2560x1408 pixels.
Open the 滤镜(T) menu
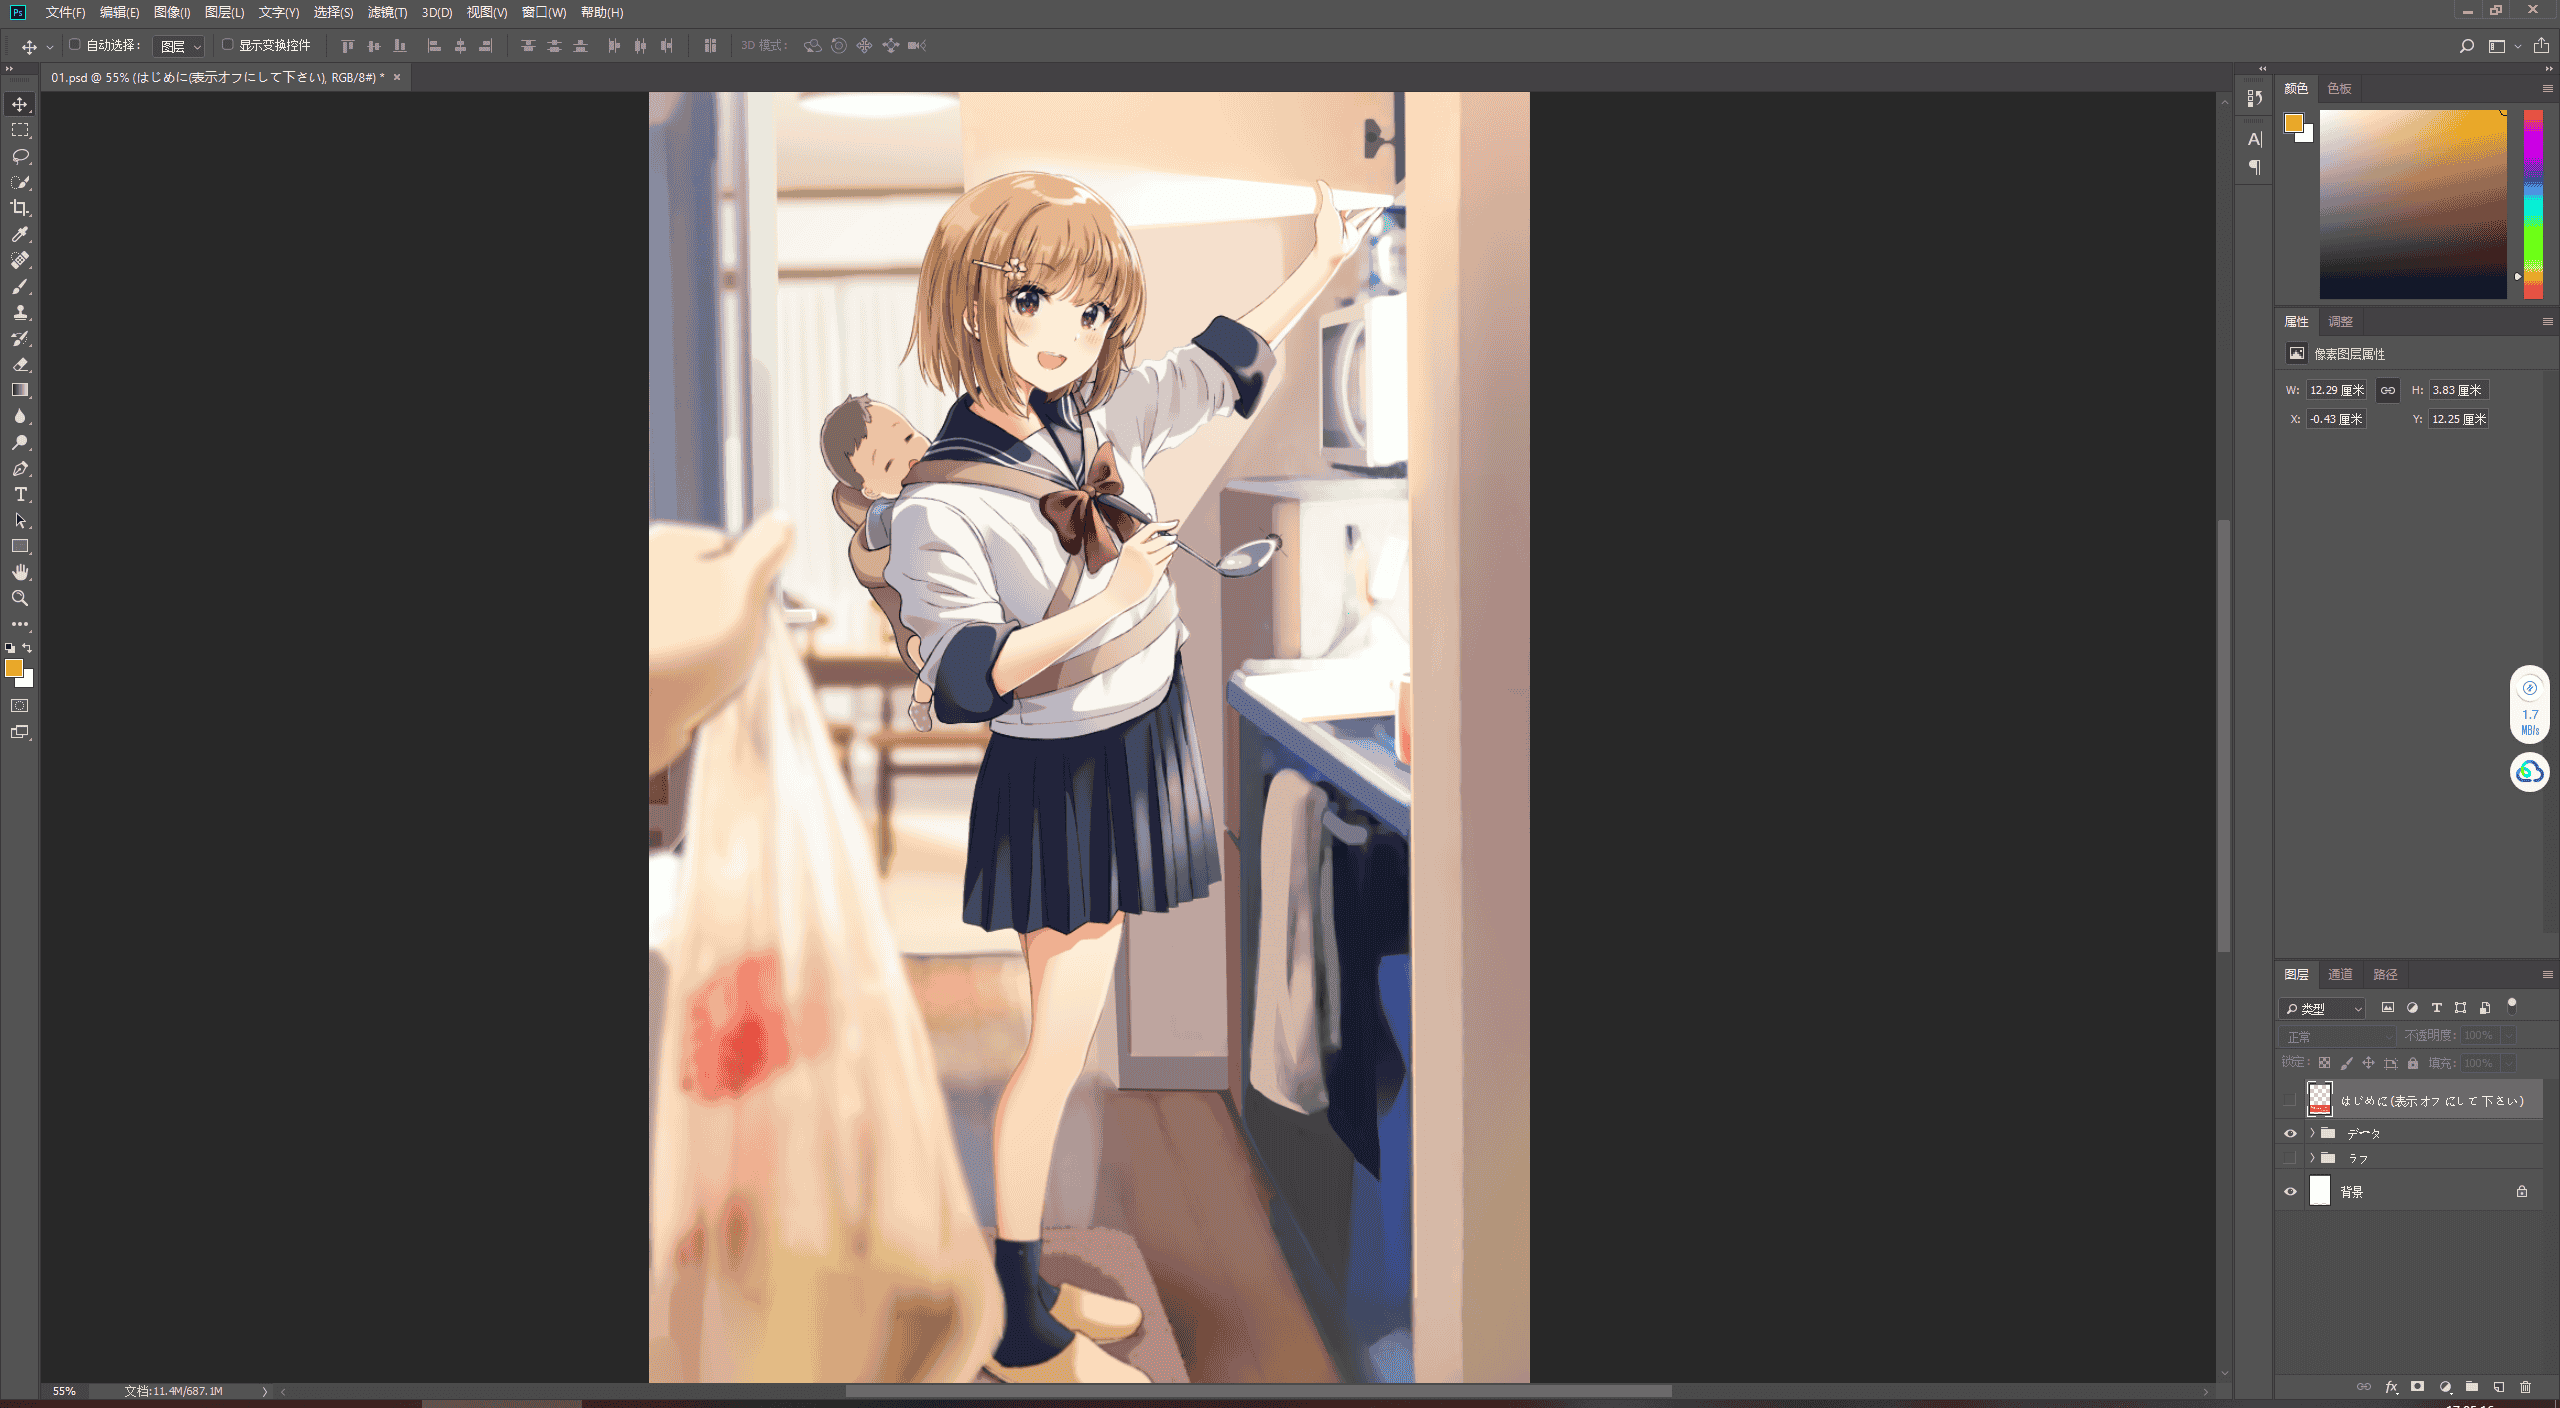tap(387, 12)
